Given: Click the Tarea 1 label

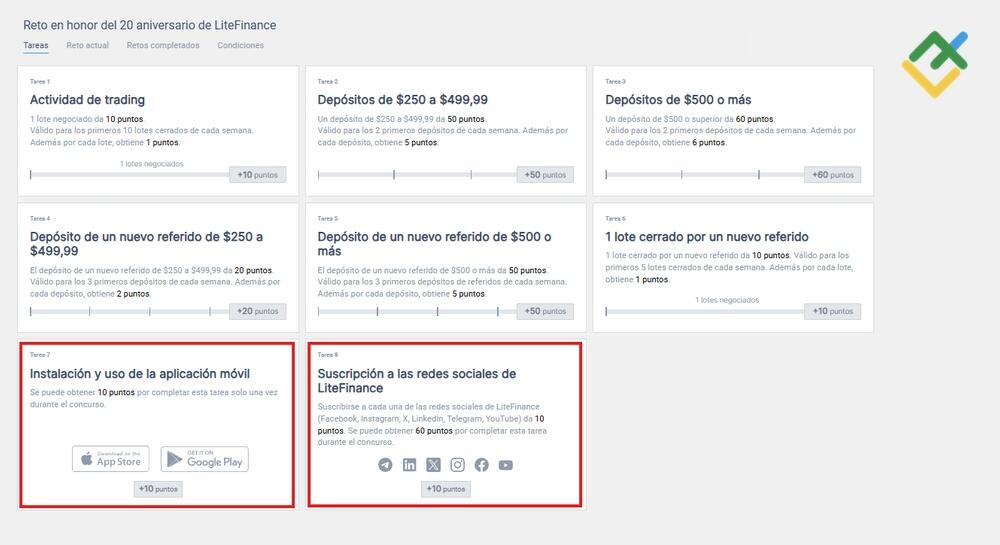Looking at the screenshot, I should click(40, 82).
